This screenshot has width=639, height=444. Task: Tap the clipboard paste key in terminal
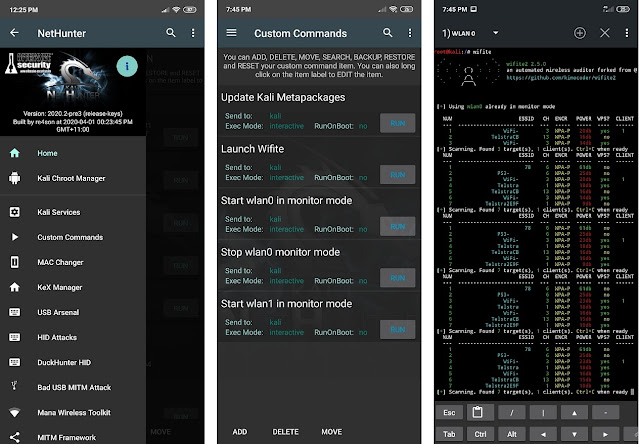coord(480,413)
